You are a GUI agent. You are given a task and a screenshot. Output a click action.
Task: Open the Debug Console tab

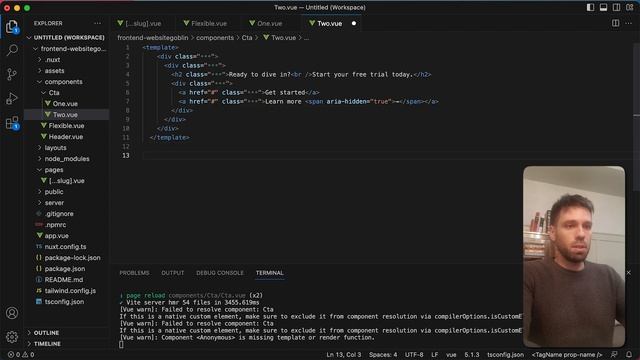220,273
